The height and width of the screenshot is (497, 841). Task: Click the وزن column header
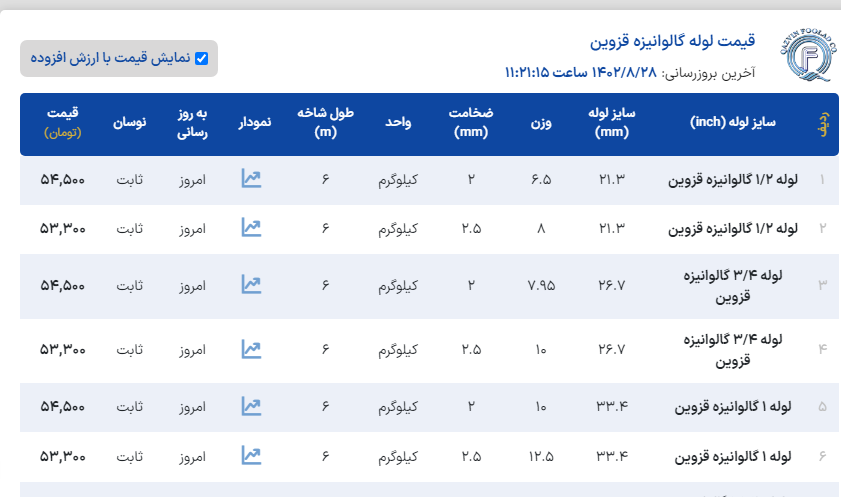tap(541, 122)
